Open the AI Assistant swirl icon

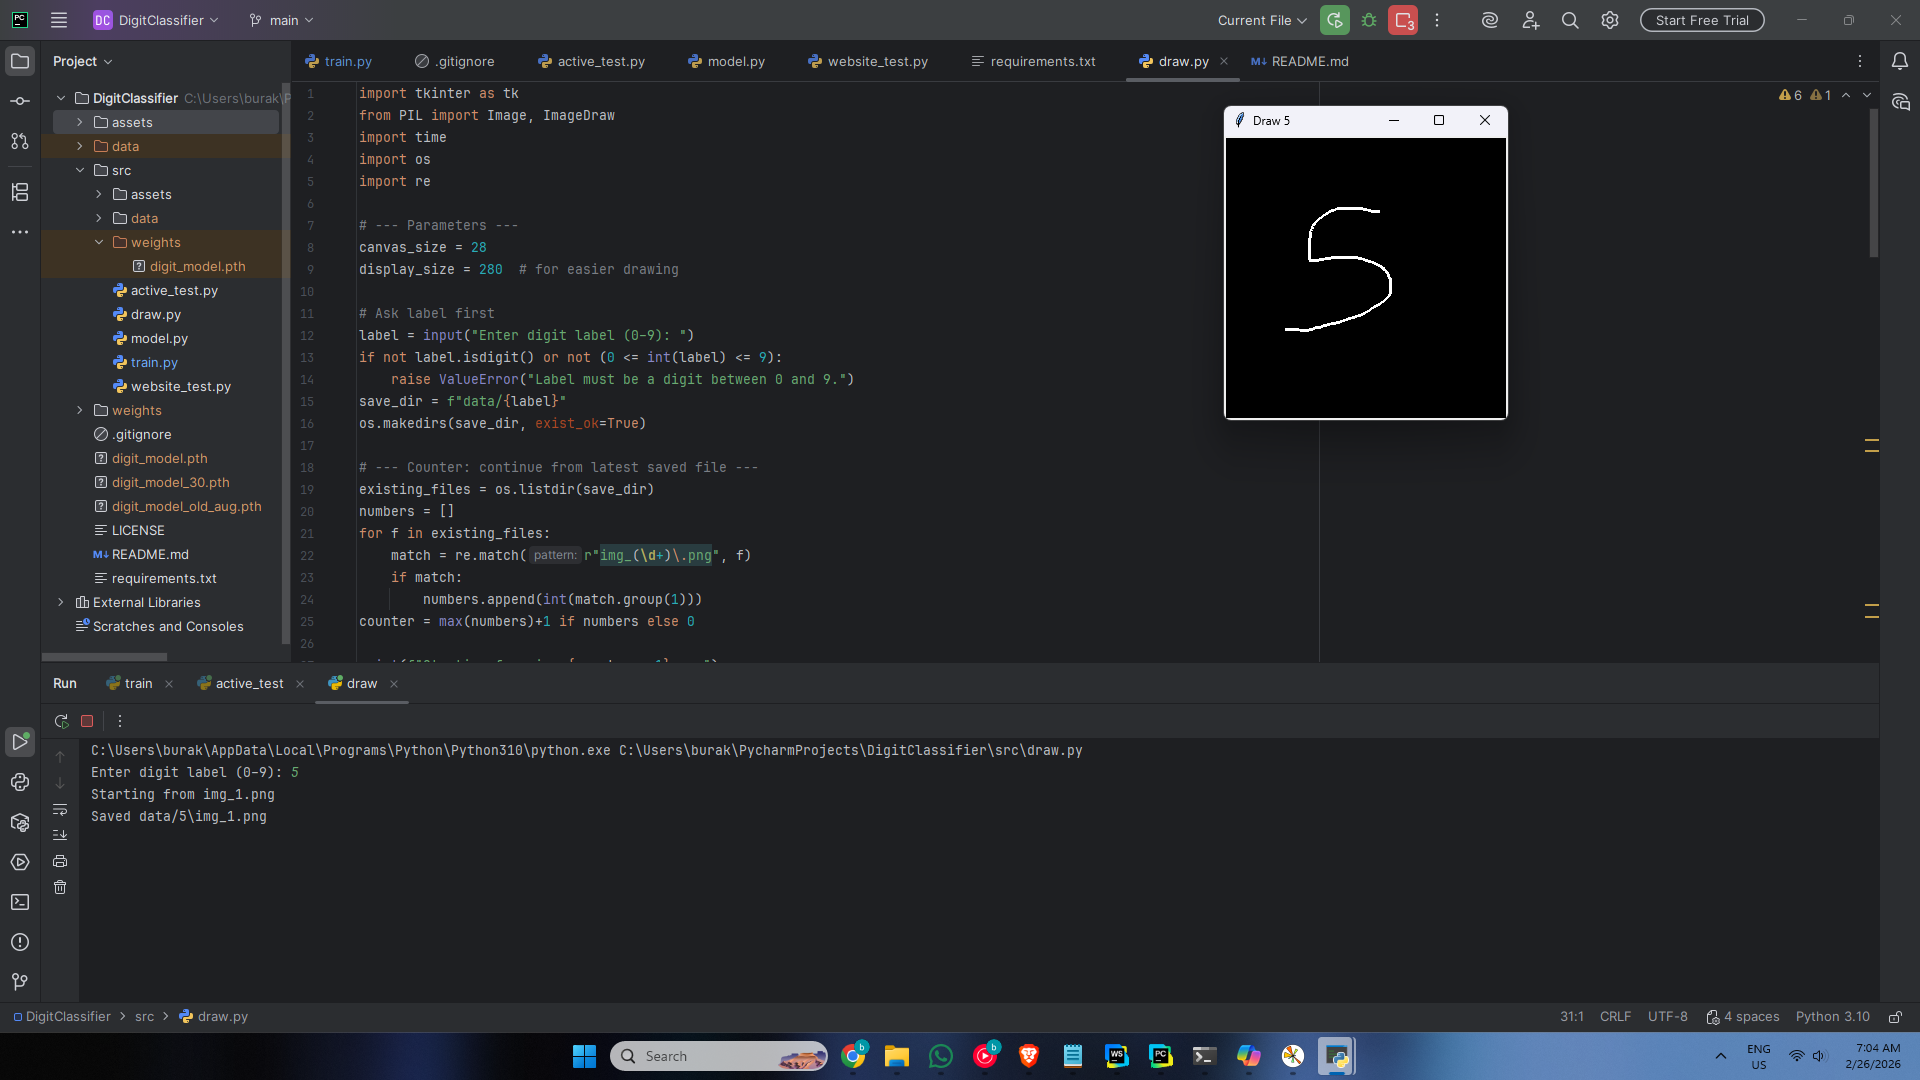point(1490,20)
